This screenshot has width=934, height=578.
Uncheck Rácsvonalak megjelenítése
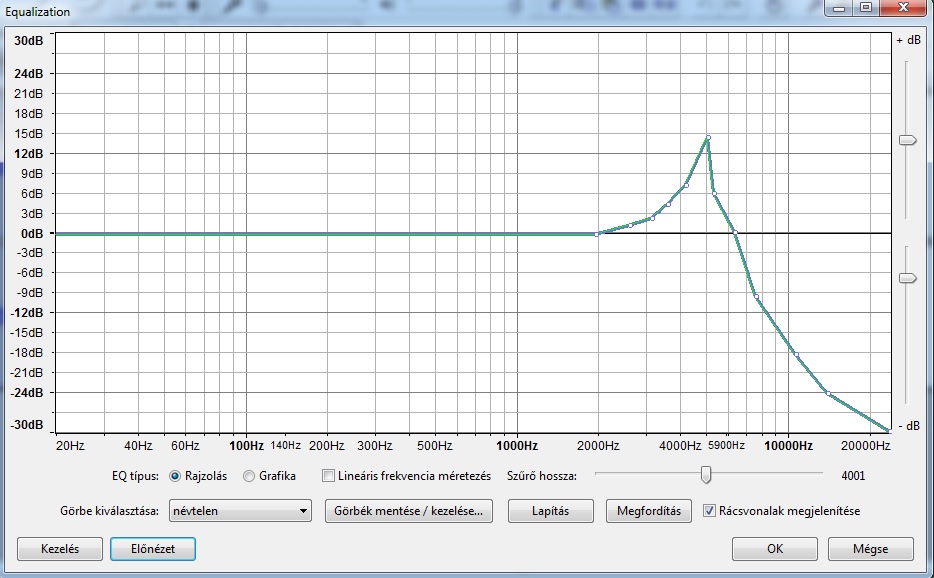[710, 511]
